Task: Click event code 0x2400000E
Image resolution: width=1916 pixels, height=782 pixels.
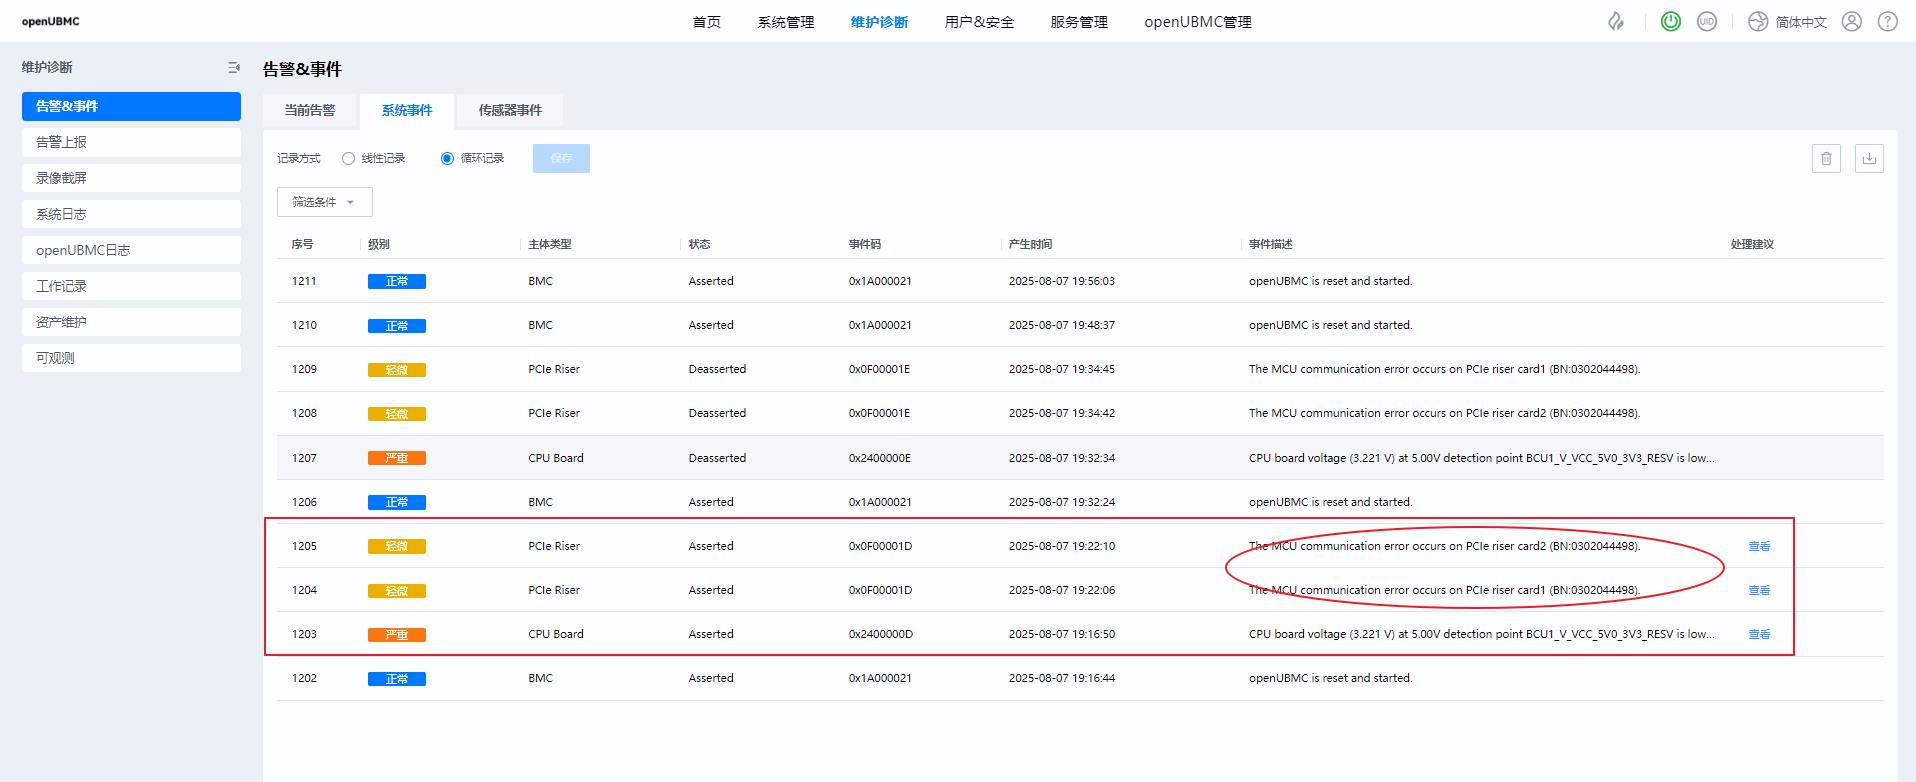Action: point(880,458)
